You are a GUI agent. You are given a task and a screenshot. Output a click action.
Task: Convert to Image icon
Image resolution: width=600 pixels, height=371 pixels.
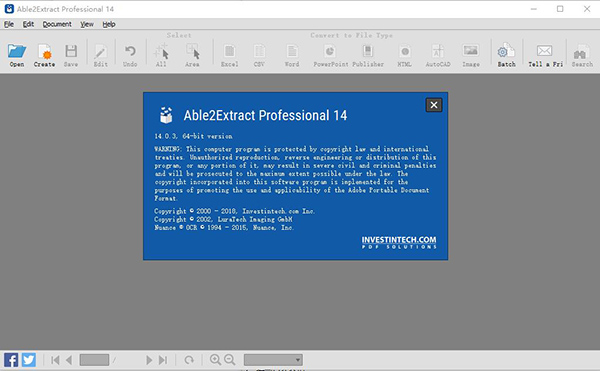[471, 51]
